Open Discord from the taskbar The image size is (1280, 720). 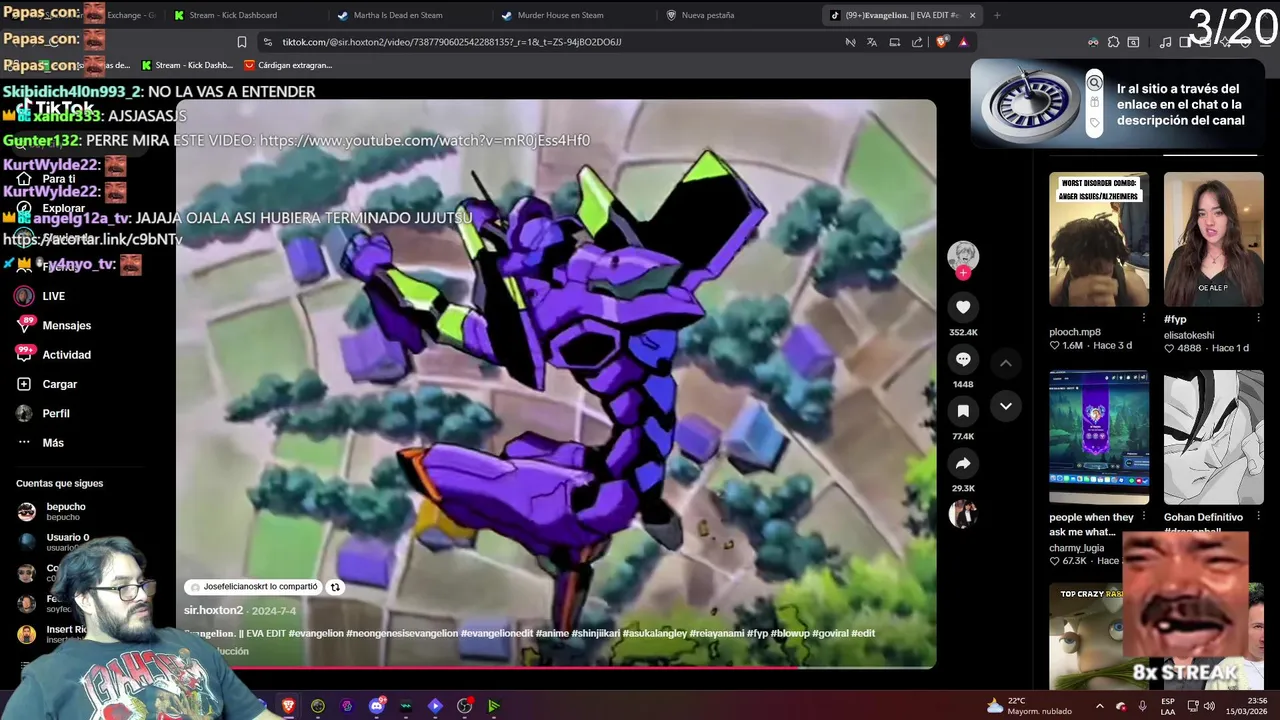(x=377, y=706)
